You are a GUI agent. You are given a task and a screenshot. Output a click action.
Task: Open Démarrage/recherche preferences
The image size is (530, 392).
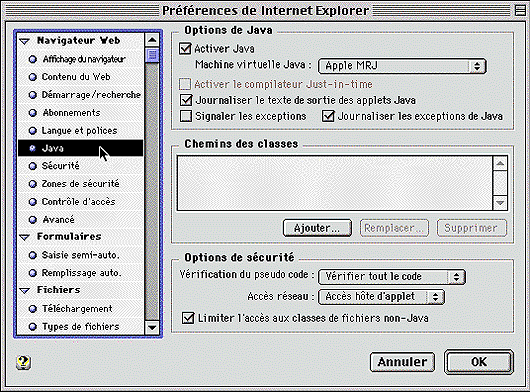(80, 95)
